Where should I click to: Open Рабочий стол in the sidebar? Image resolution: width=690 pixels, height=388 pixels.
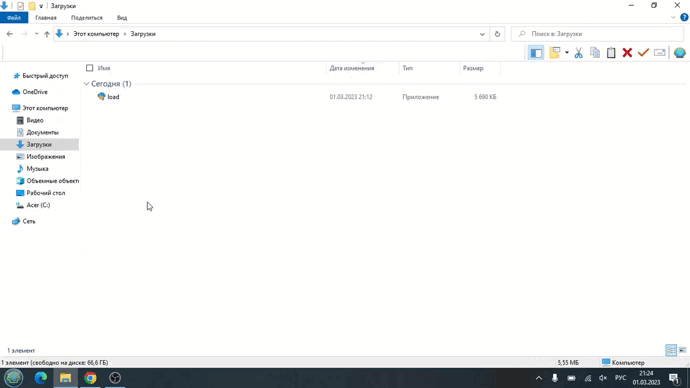pos(45,193)
